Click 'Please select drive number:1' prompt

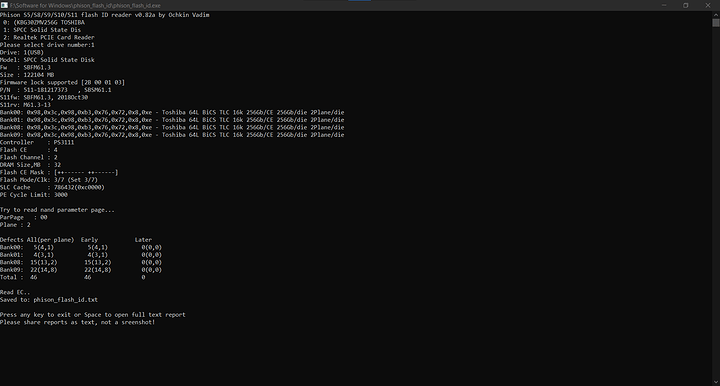tap(47, 45)
